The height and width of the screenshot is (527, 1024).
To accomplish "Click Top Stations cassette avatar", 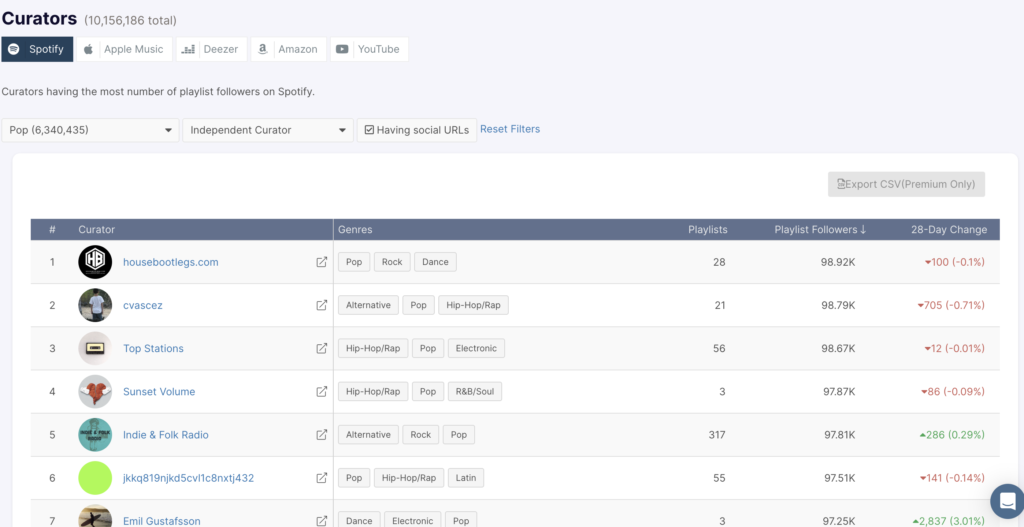I will pos(95,348).
